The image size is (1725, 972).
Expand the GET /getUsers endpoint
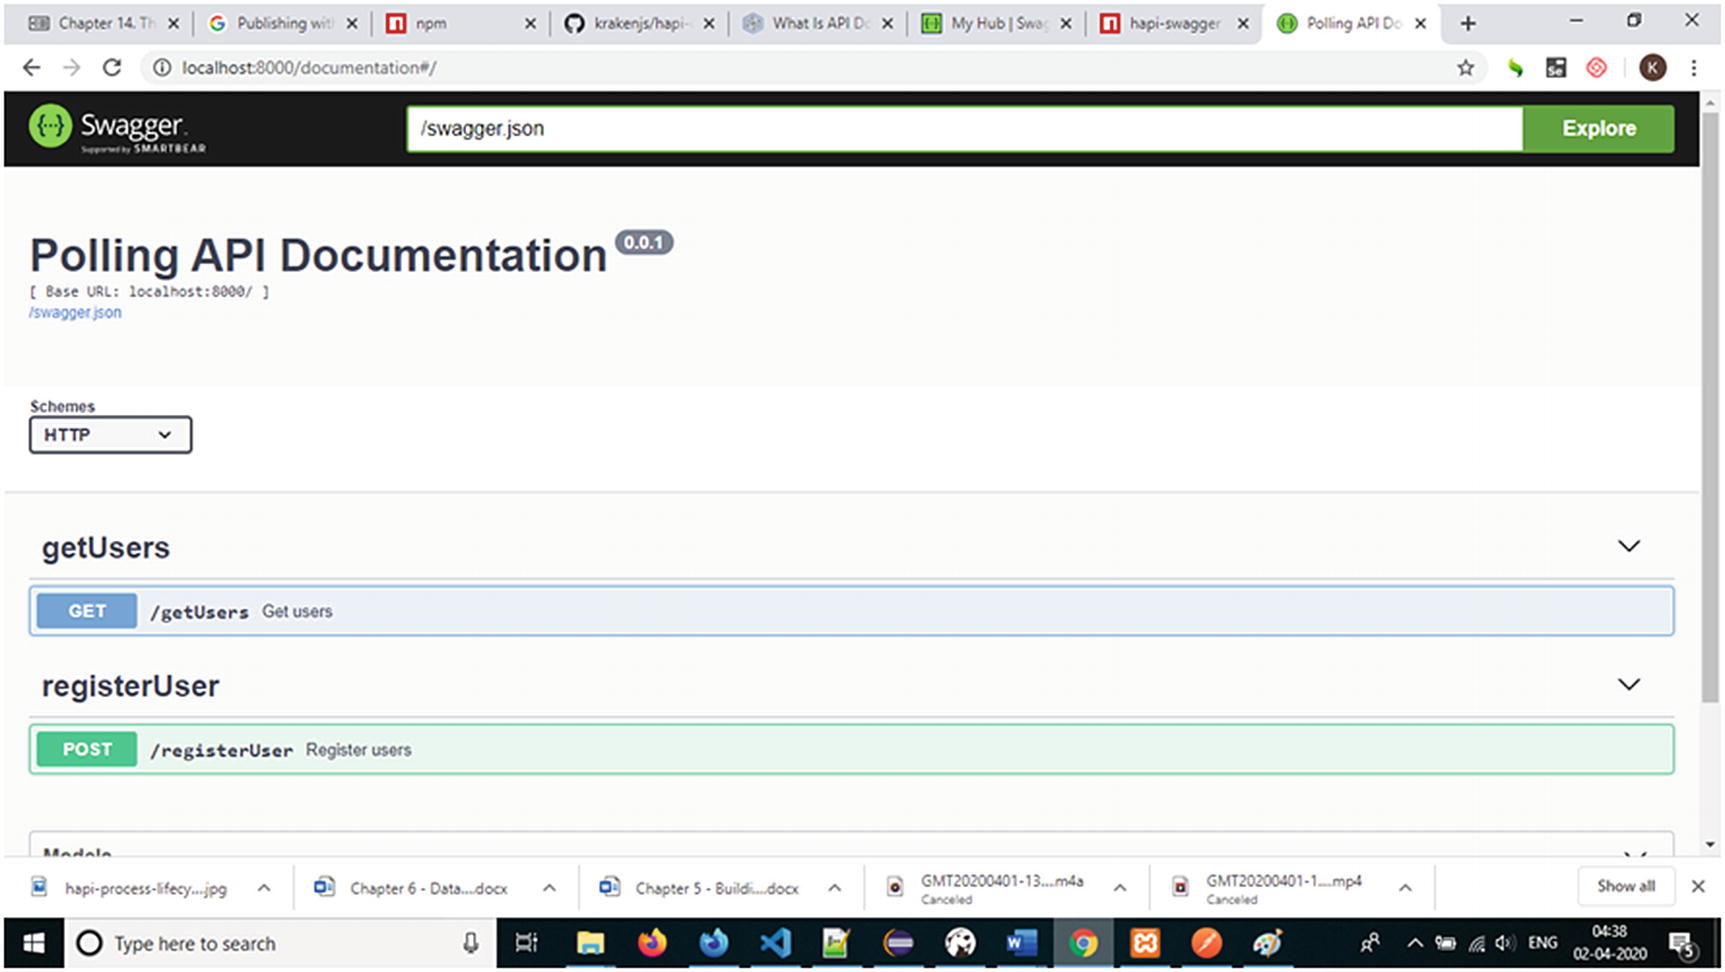[850, 611]
